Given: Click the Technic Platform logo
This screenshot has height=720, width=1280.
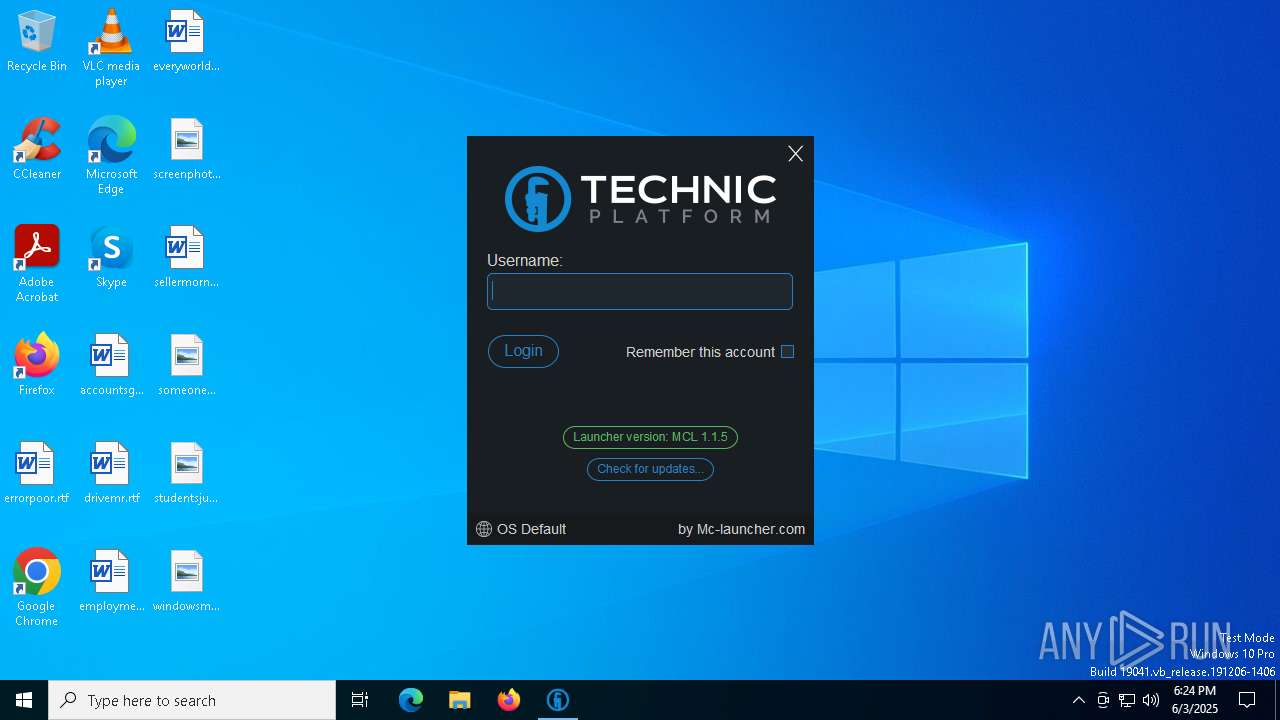Looking at the screenshot, I should coord(640,198).
